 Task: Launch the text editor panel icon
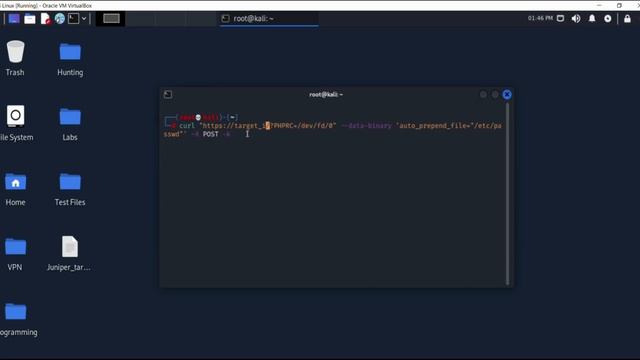tap(45, 18)
